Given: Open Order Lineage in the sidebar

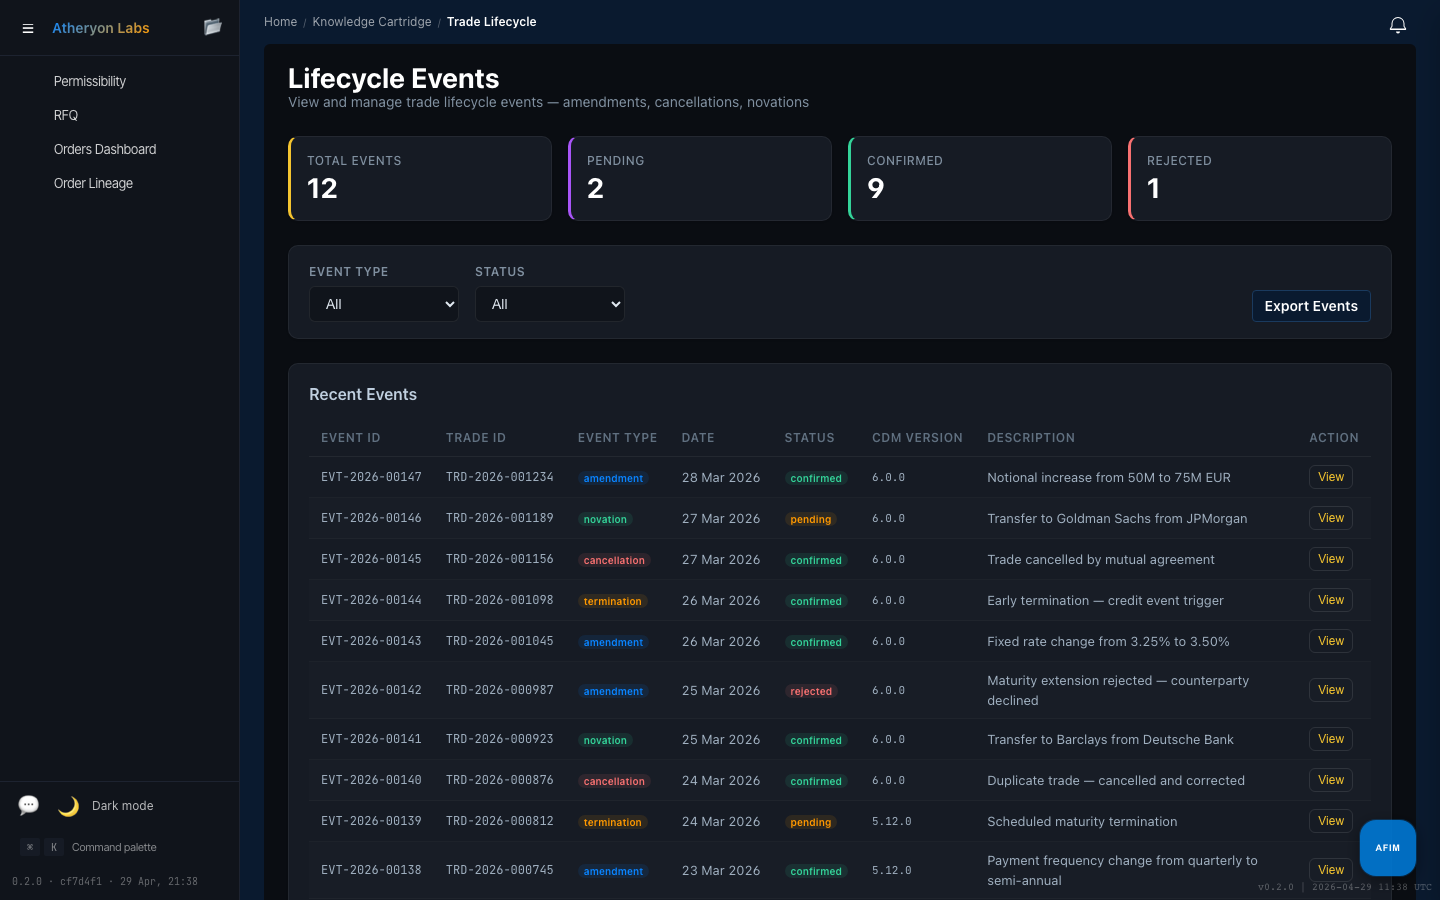Looking at the screenshot, I should point(93,183).
